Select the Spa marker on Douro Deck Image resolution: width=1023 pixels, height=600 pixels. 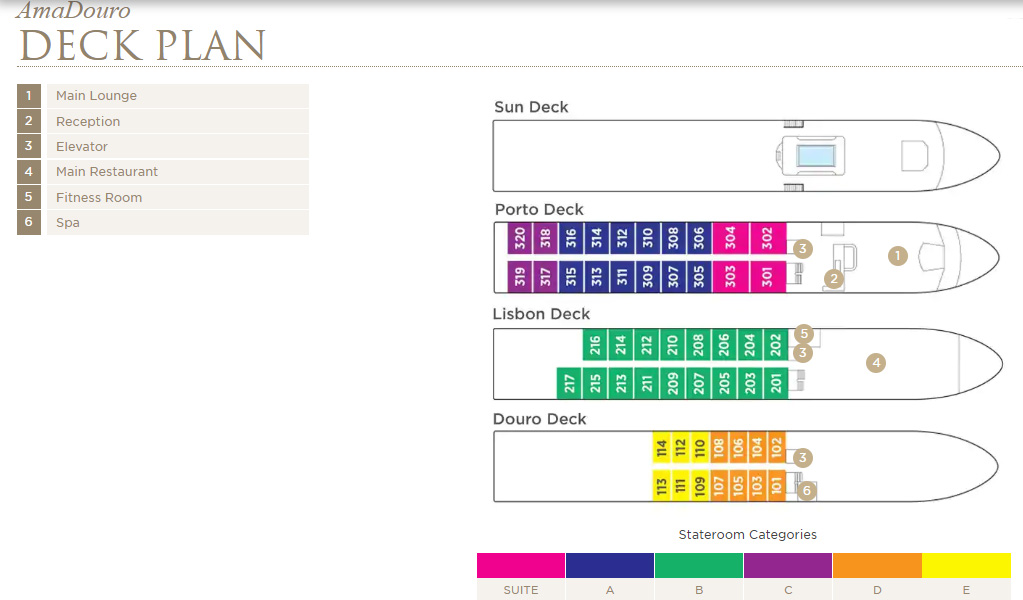pos(807,490)
